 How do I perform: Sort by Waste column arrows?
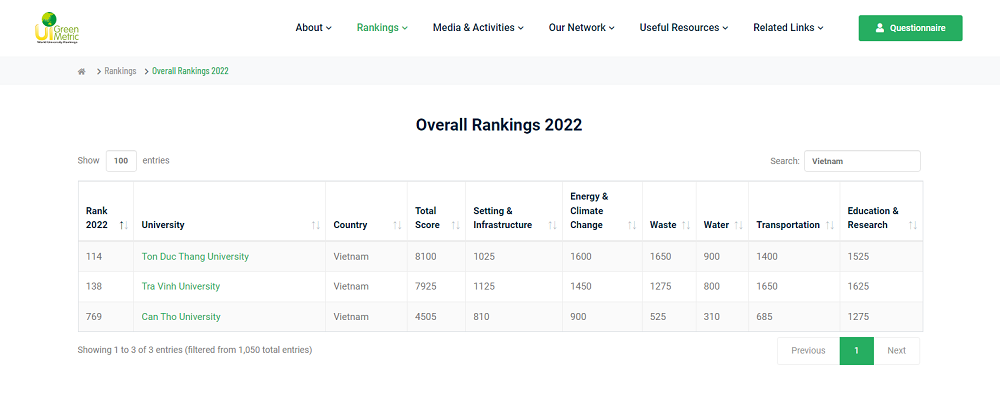686,225
